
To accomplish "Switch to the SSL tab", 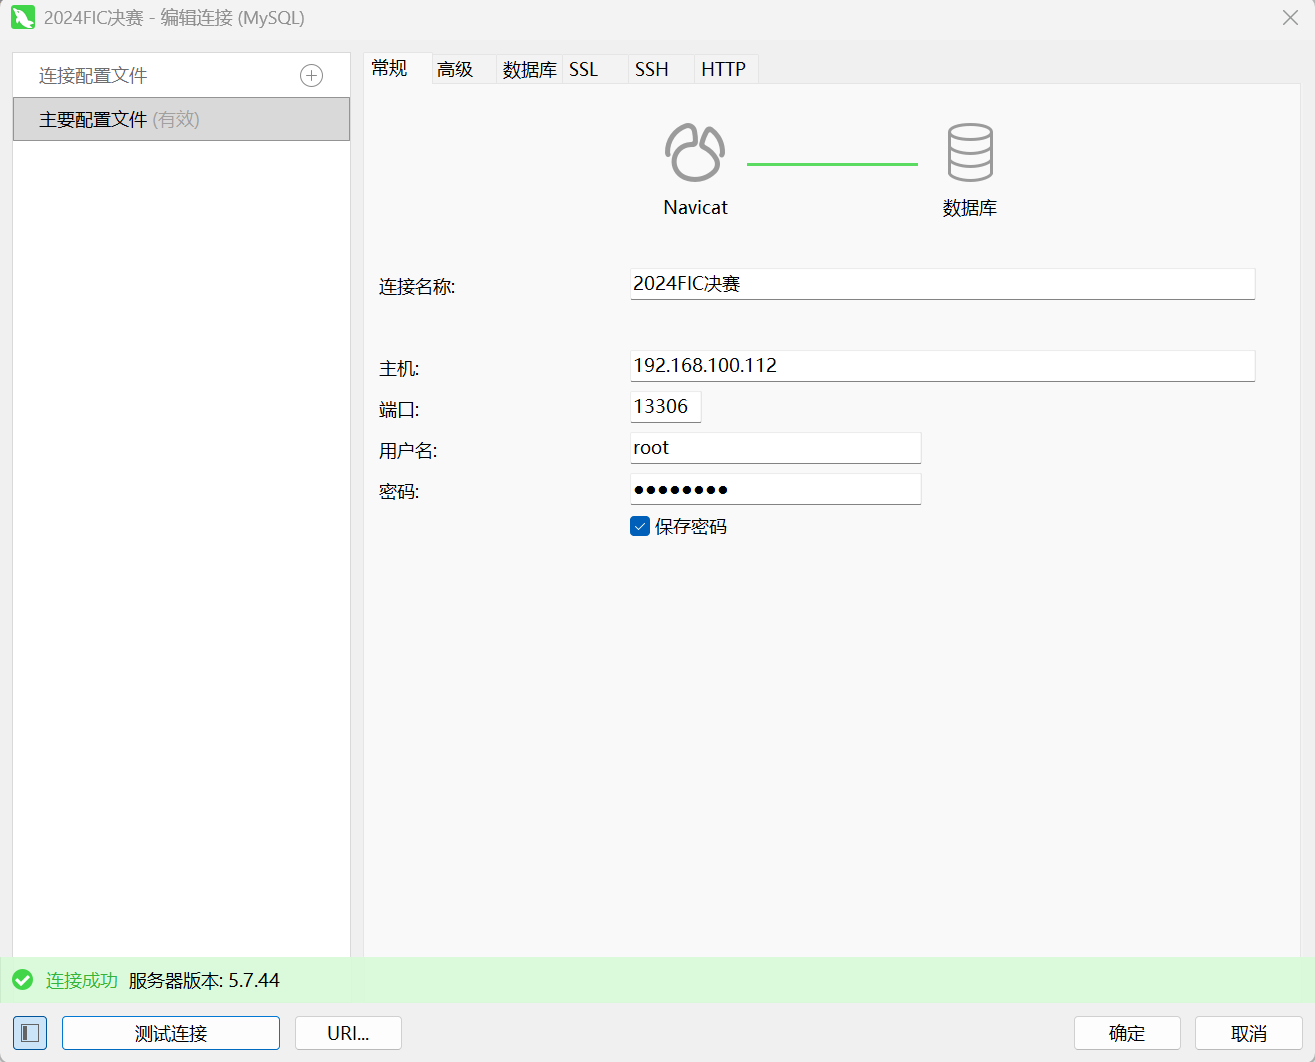I will coord(583,69).
